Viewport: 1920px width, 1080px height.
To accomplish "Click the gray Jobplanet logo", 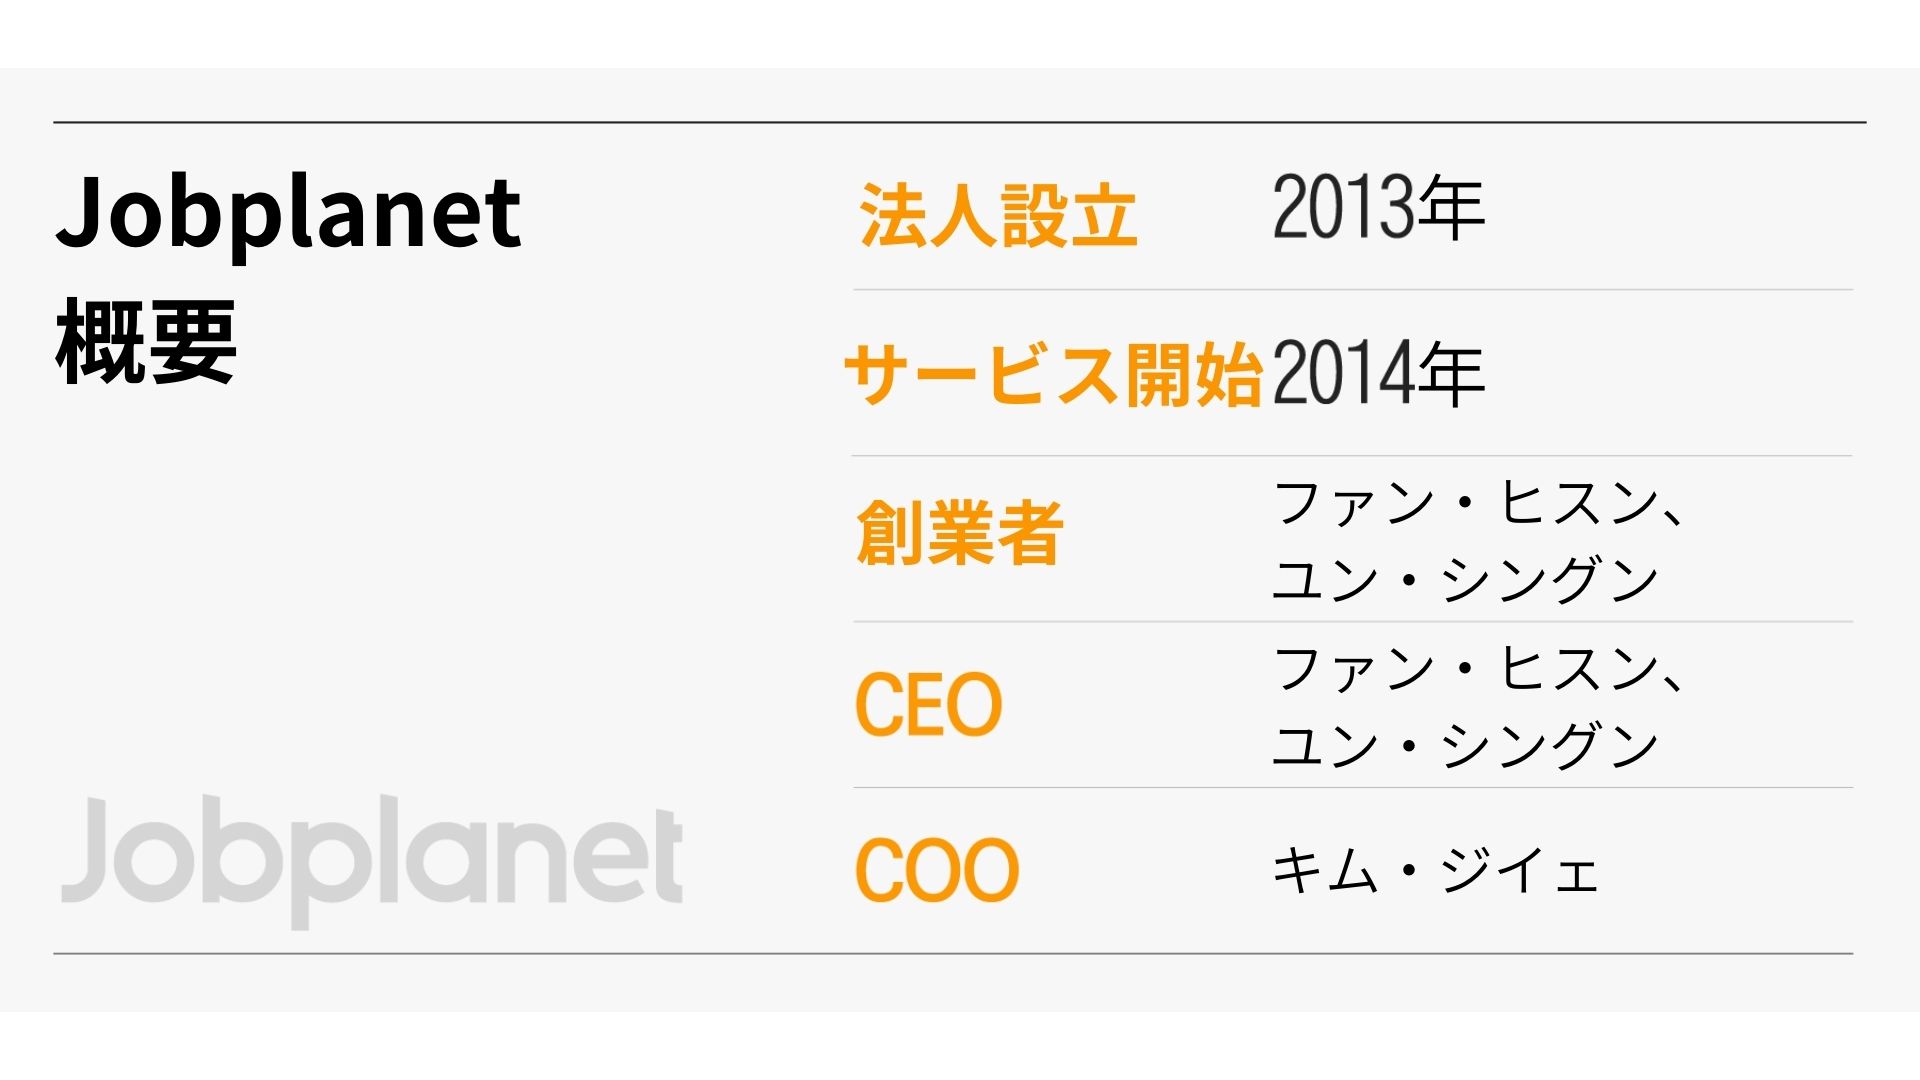I will (x=372, y=861).
